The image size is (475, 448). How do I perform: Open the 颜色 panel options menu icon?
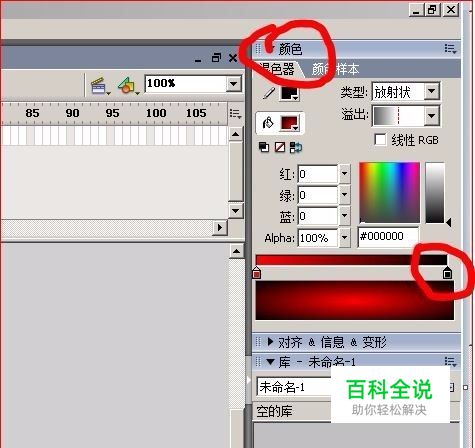[x=450, y=49]
